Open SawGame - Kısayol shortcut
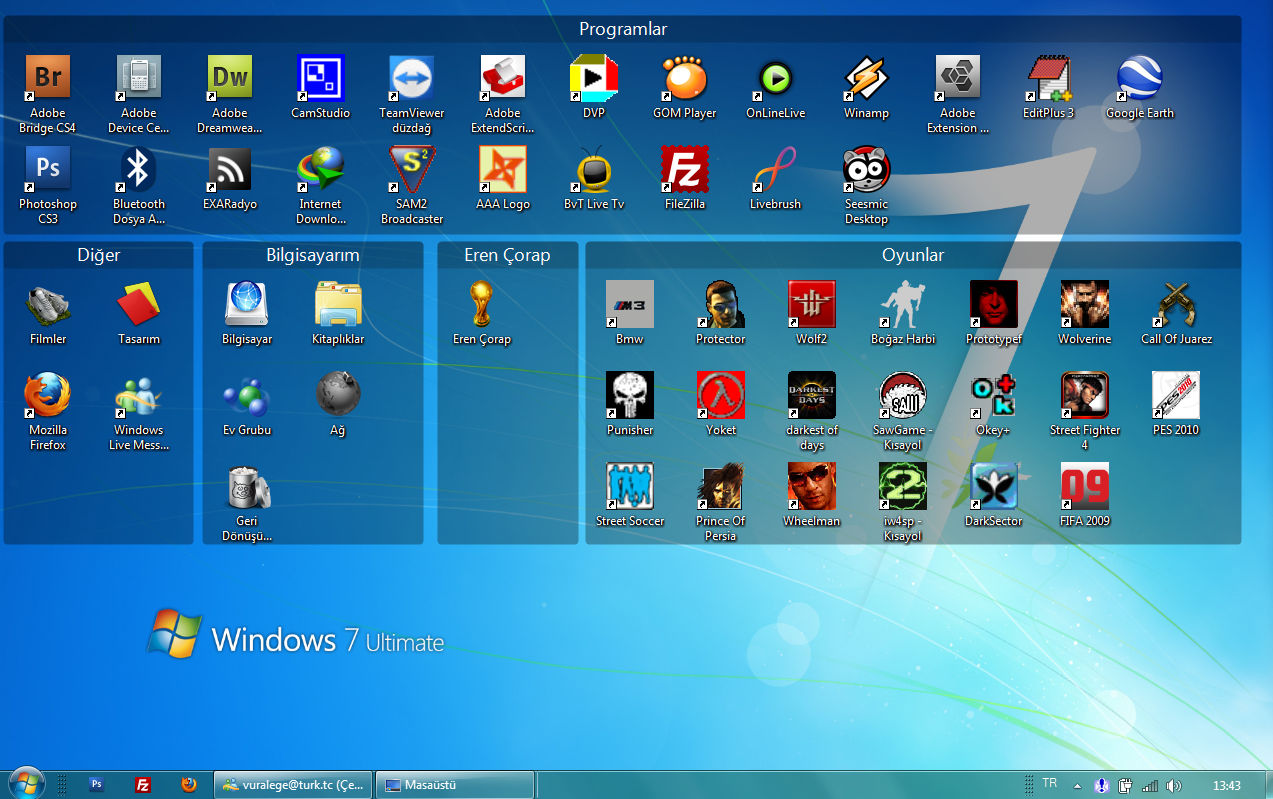Image resolution: width=1273 pixels, height=799 pixels. click(x=903, y=395)
